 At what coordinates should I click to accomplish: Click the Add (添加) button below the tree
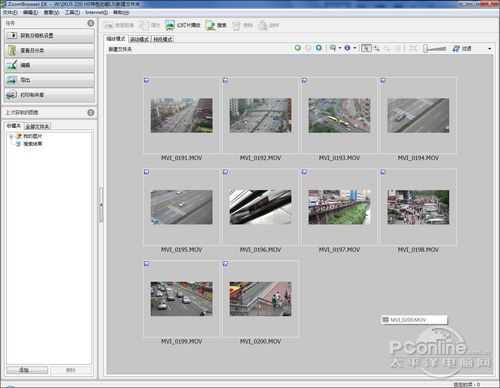pos(27,370)
